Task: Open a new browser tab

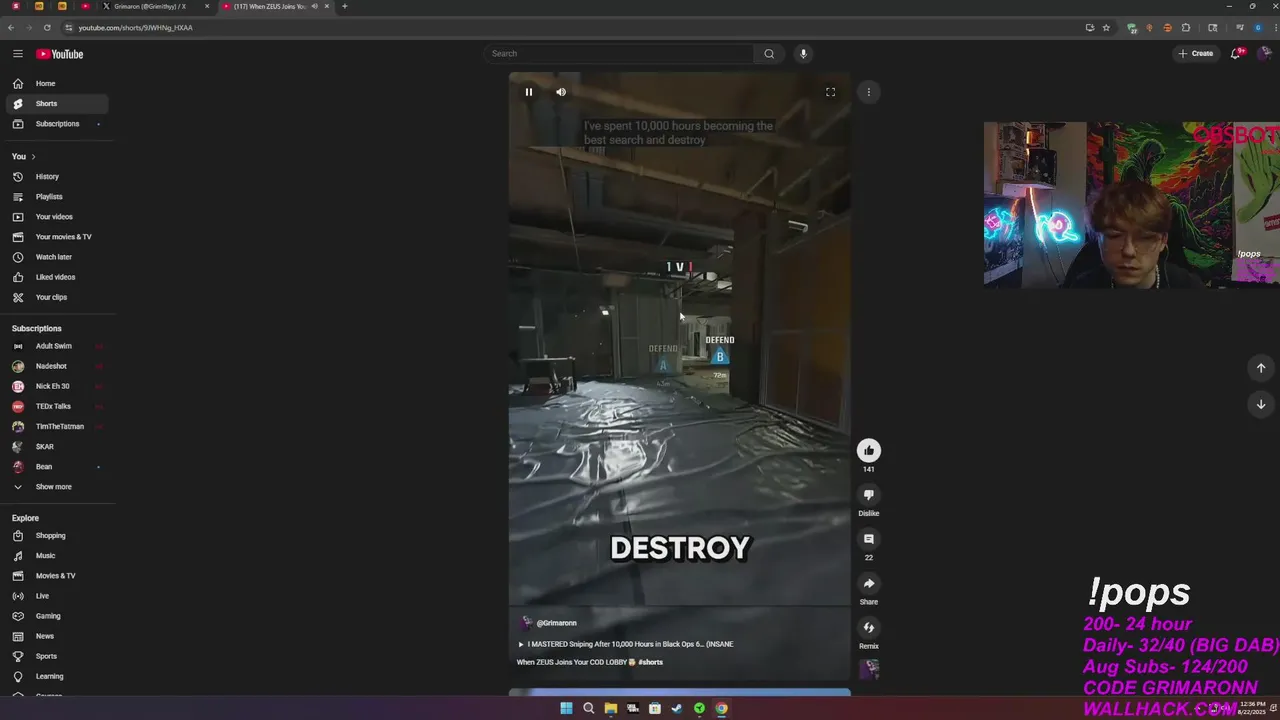Action: pos(345,6)
